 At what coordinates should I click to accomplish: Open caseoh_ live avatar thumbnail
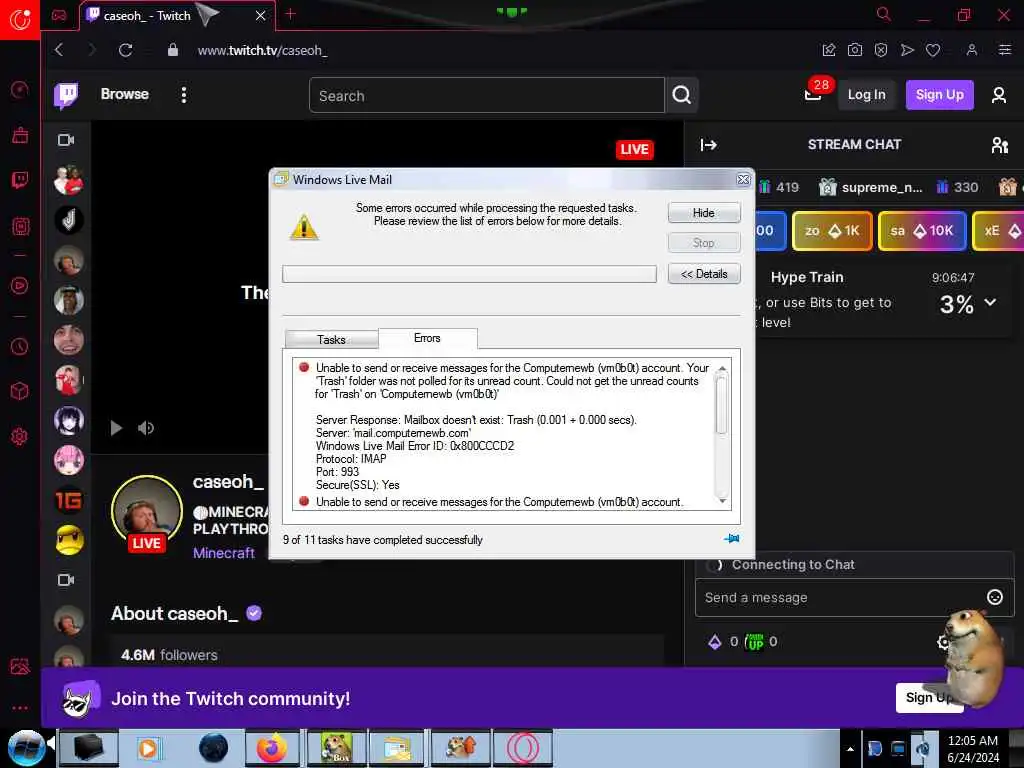click(147, 513)
